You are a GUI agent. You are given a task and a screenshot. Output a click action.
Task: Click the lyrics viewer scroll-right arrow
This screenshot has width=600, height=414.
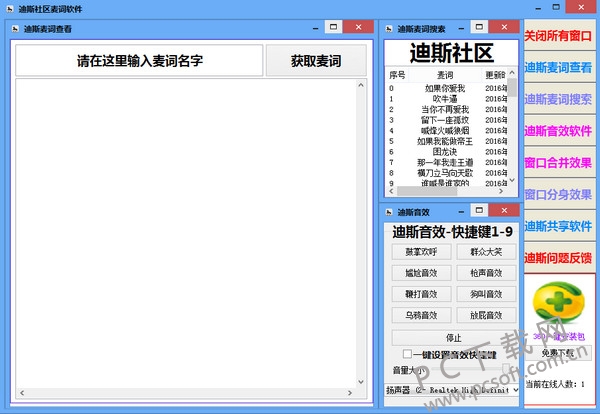(x=349, y=393)
